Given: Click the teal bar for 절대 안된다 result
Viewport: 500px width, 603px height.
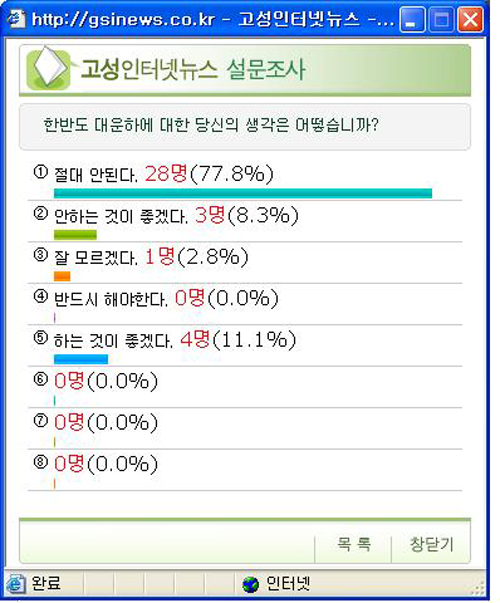Looking at the screenshot, I should 243,193.
